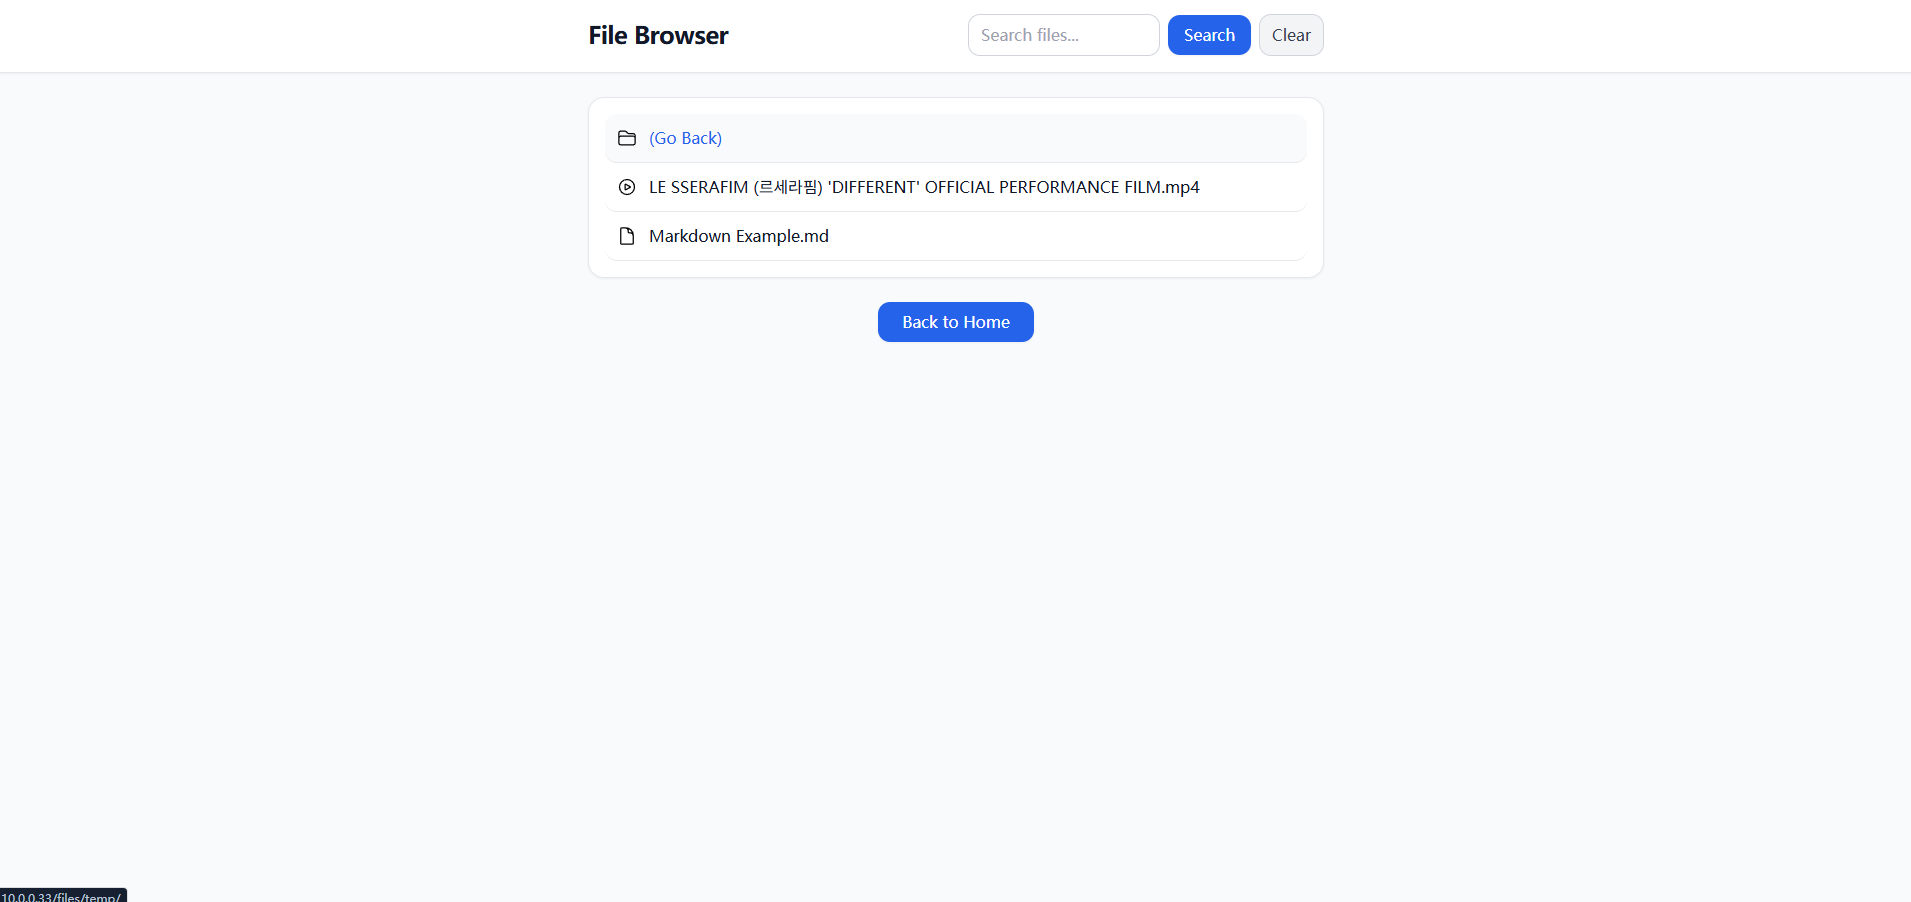Click the URL preview in the status bar
Viewport: 1911px width, 902px height.
pyautogui.click(x=62, y=896)
